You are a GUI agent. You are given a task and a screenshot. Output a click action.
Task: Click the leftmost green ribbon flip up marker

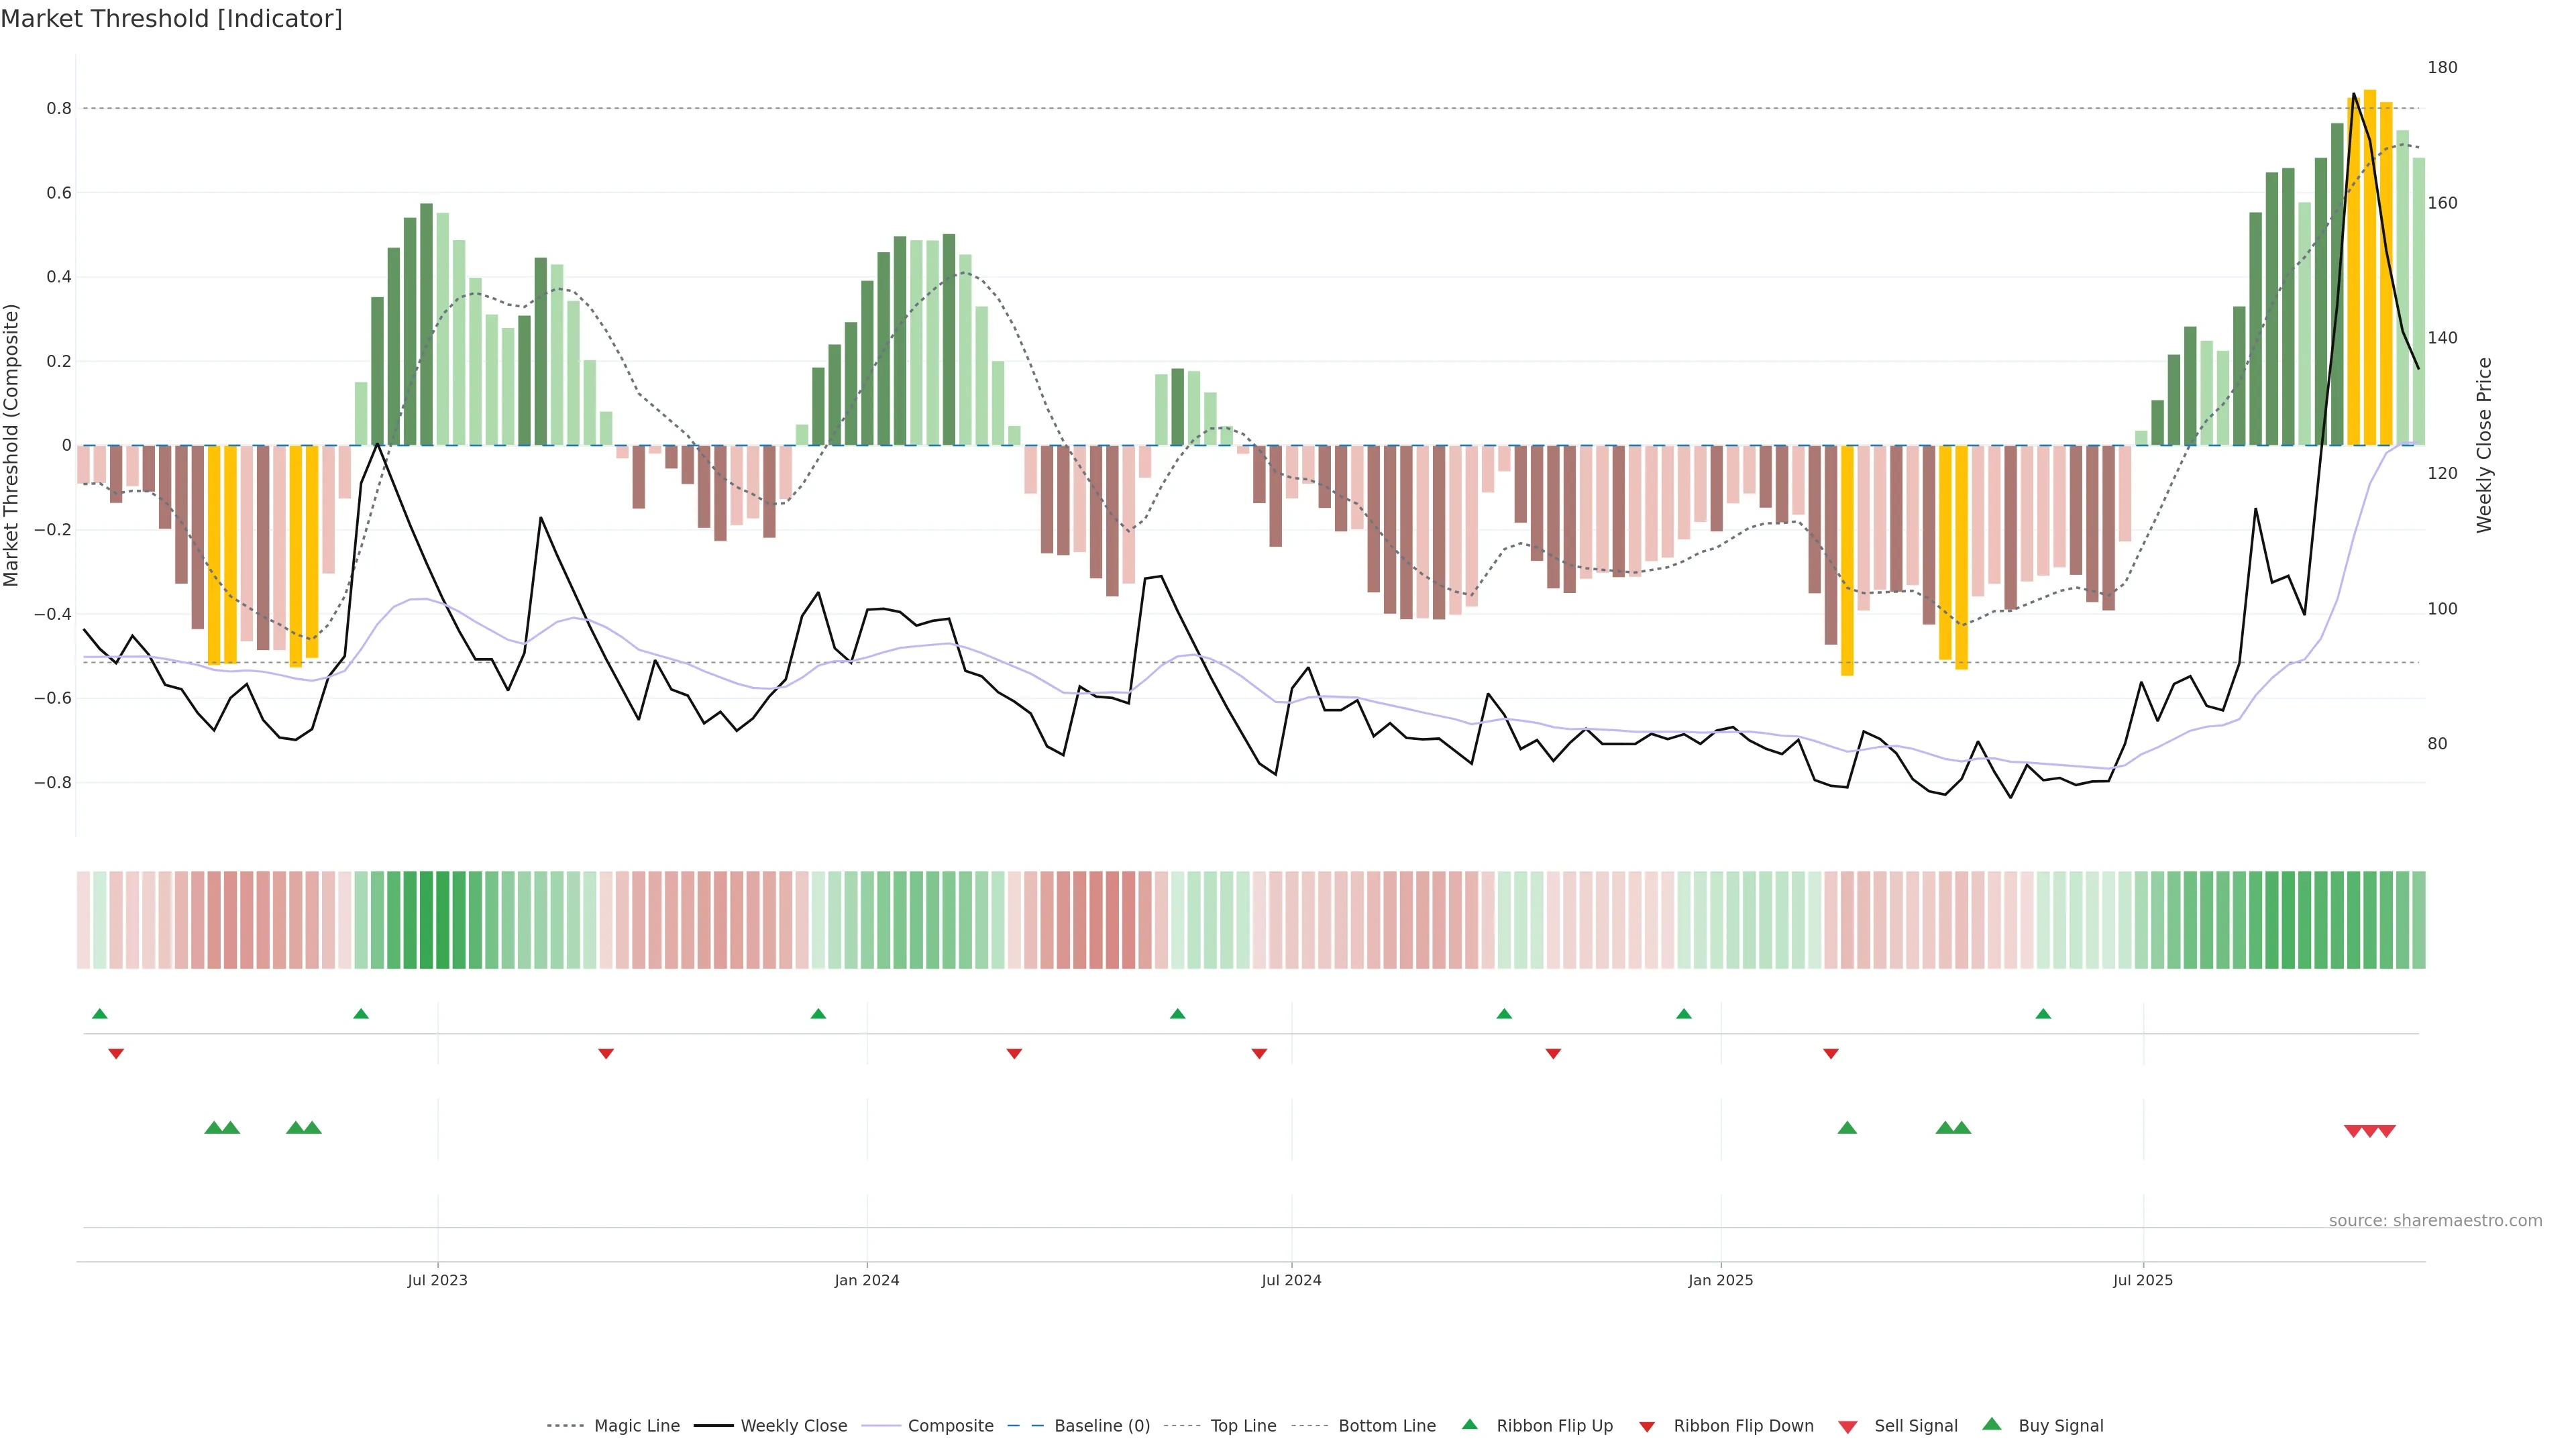(99, 1014)
